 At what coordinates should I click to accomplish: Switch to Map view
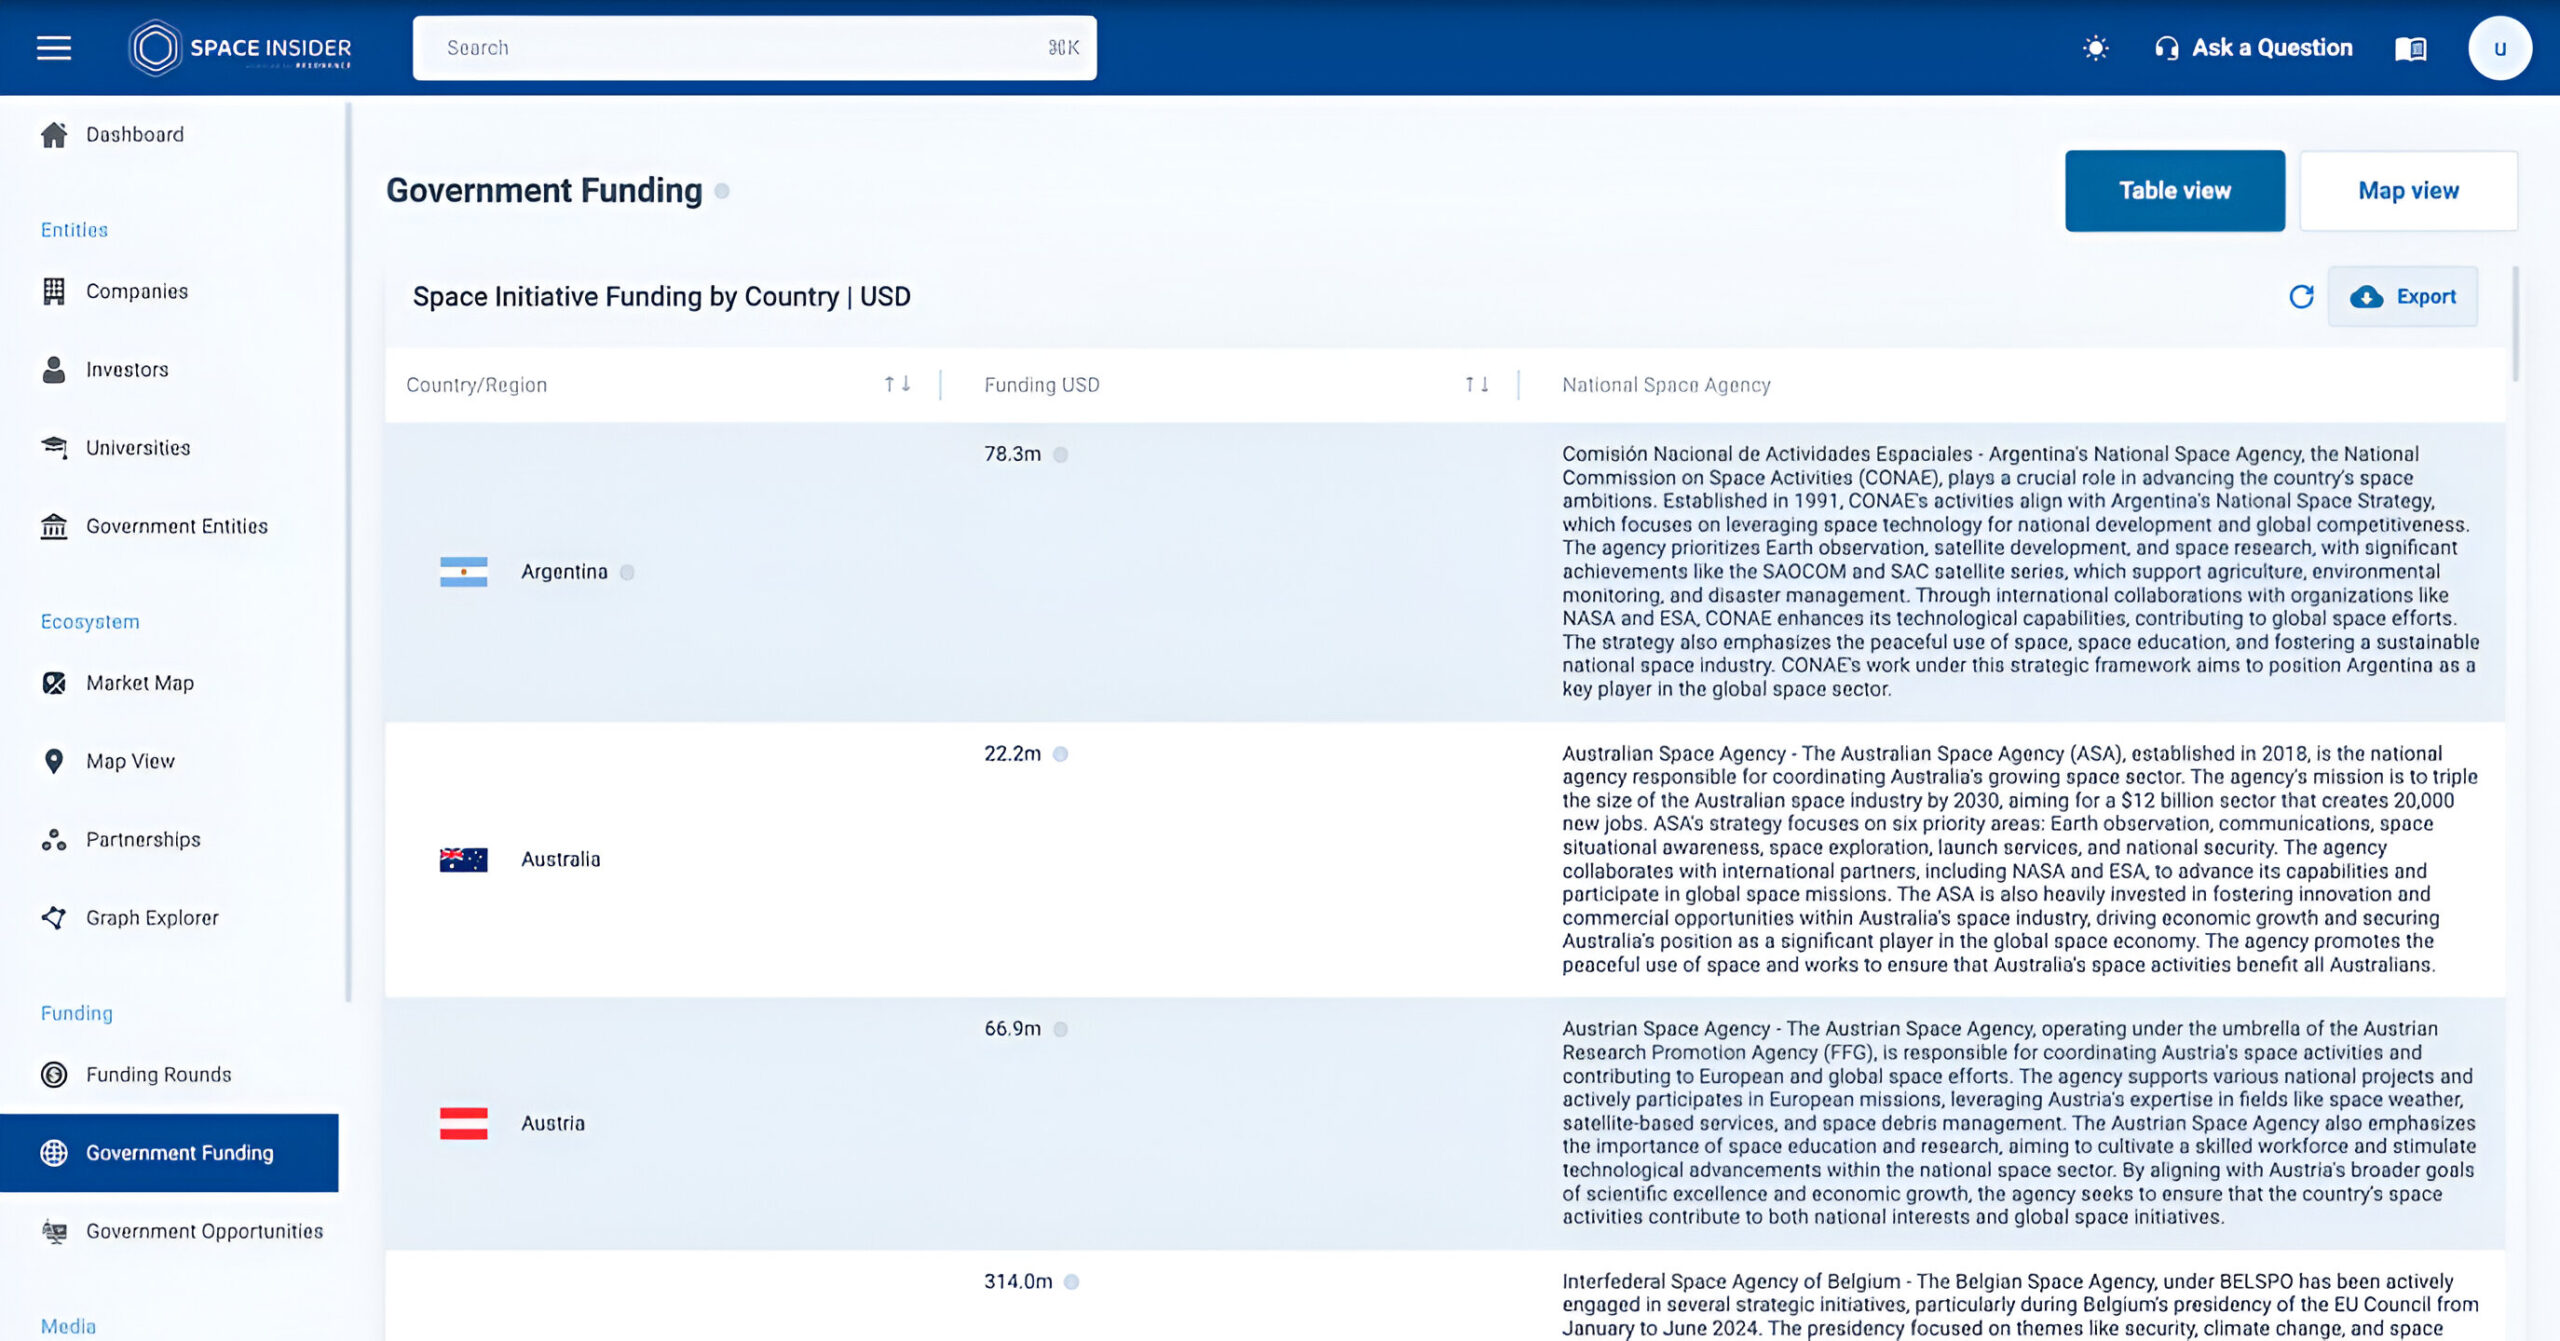click(2408, 191)
